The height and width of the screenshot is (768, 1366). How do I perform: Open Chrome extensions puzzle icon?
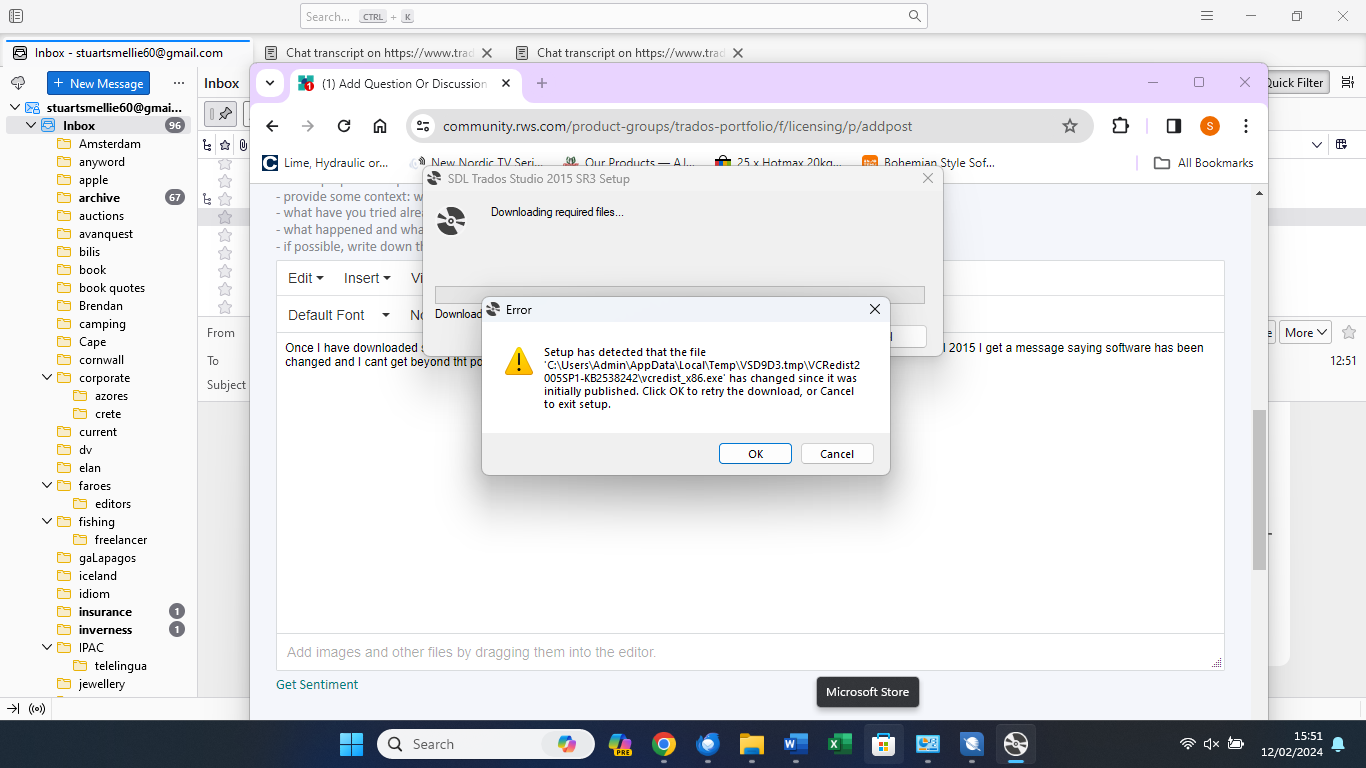1121,126
